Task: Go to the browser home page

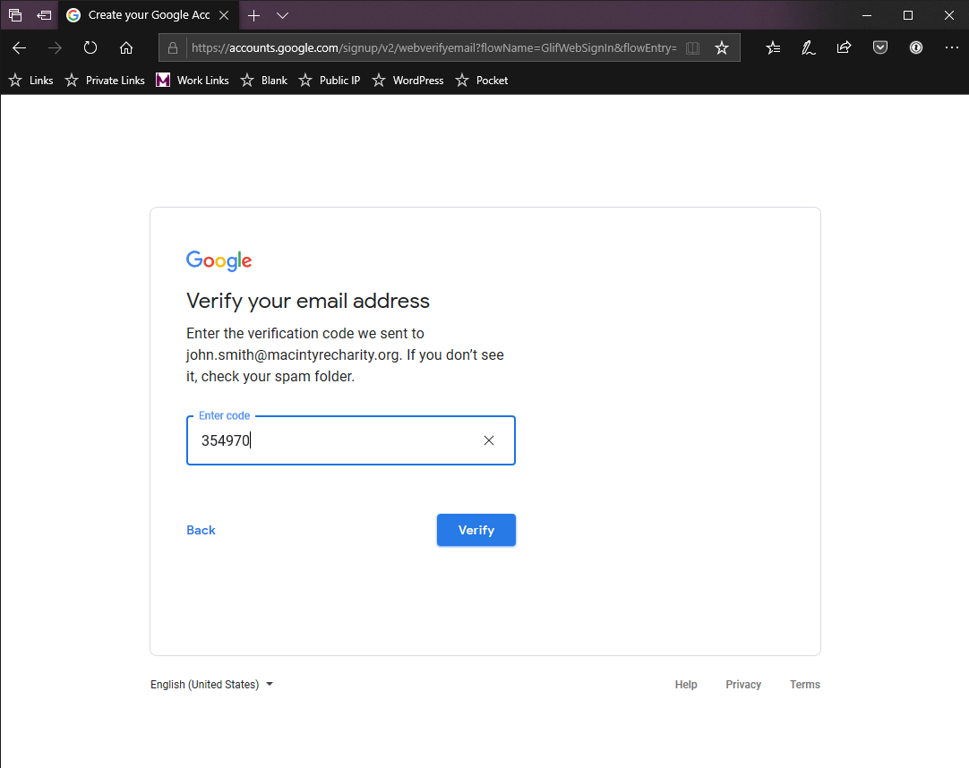Action: point(126,47)
